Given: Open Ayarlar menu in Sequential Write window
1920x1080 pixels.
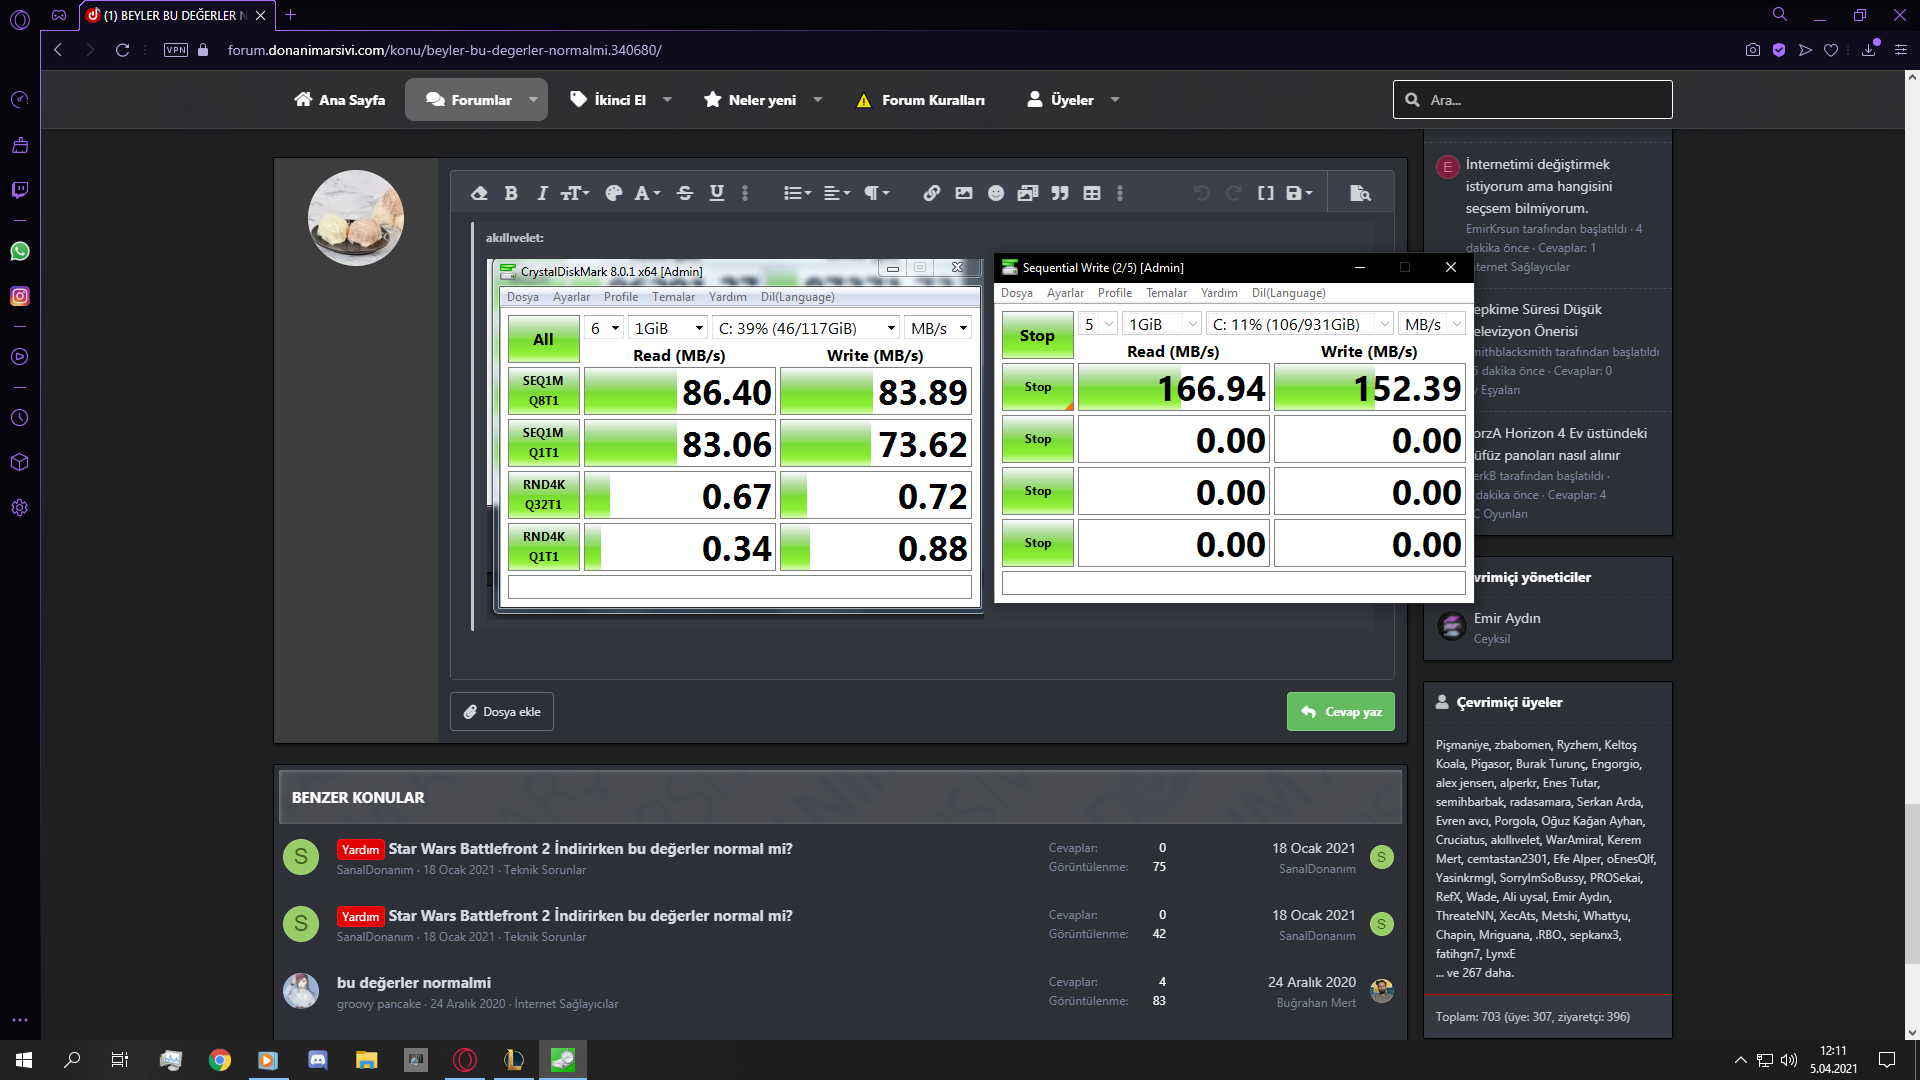Looking at the screenshot, I should pyautogui.click(x=1065, y=293).
